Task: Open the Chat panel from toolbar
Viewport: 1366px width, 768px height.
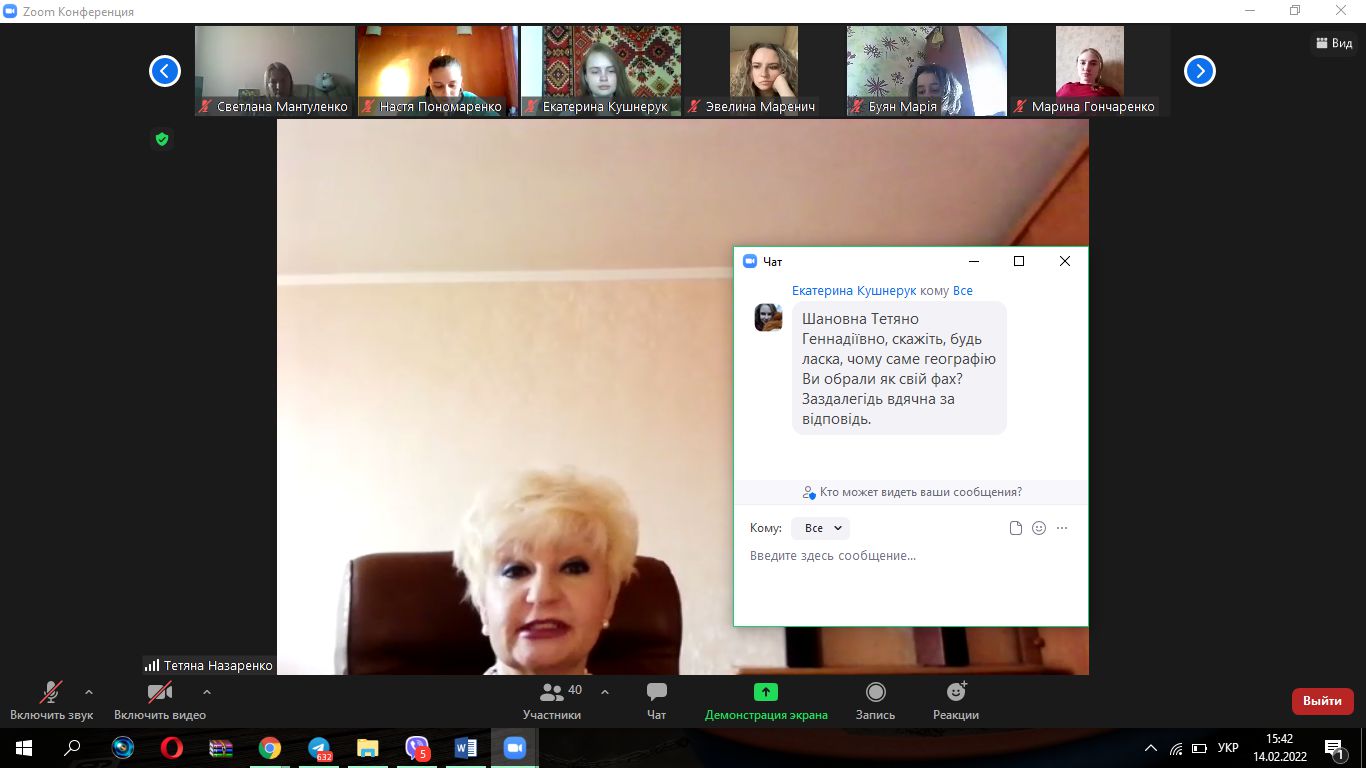Action: [656, 700]
